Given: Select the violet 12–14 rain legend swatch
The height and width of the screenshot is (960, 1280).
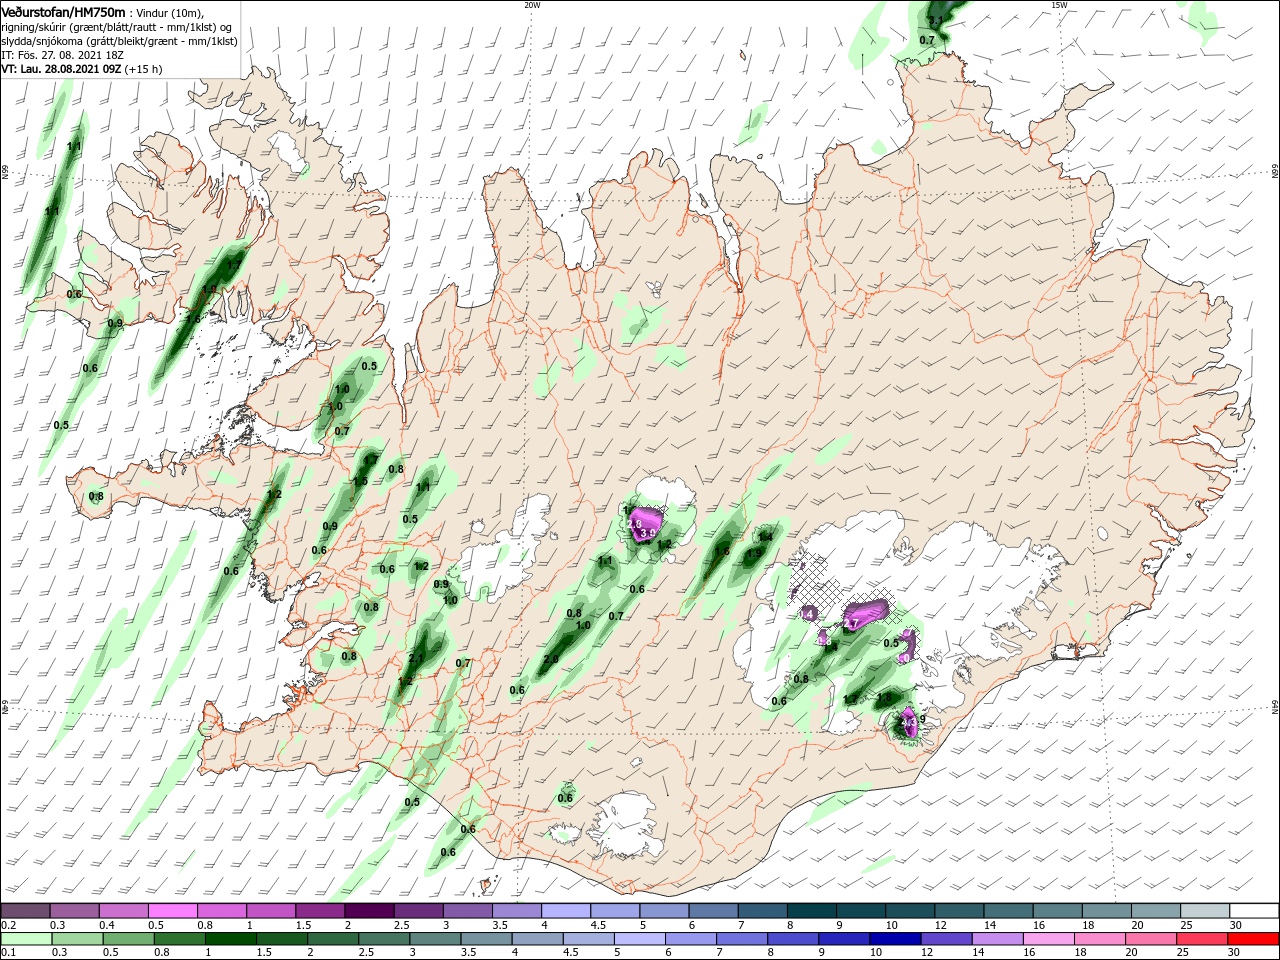Looking at the screenshot, I should tap(948, 939).
